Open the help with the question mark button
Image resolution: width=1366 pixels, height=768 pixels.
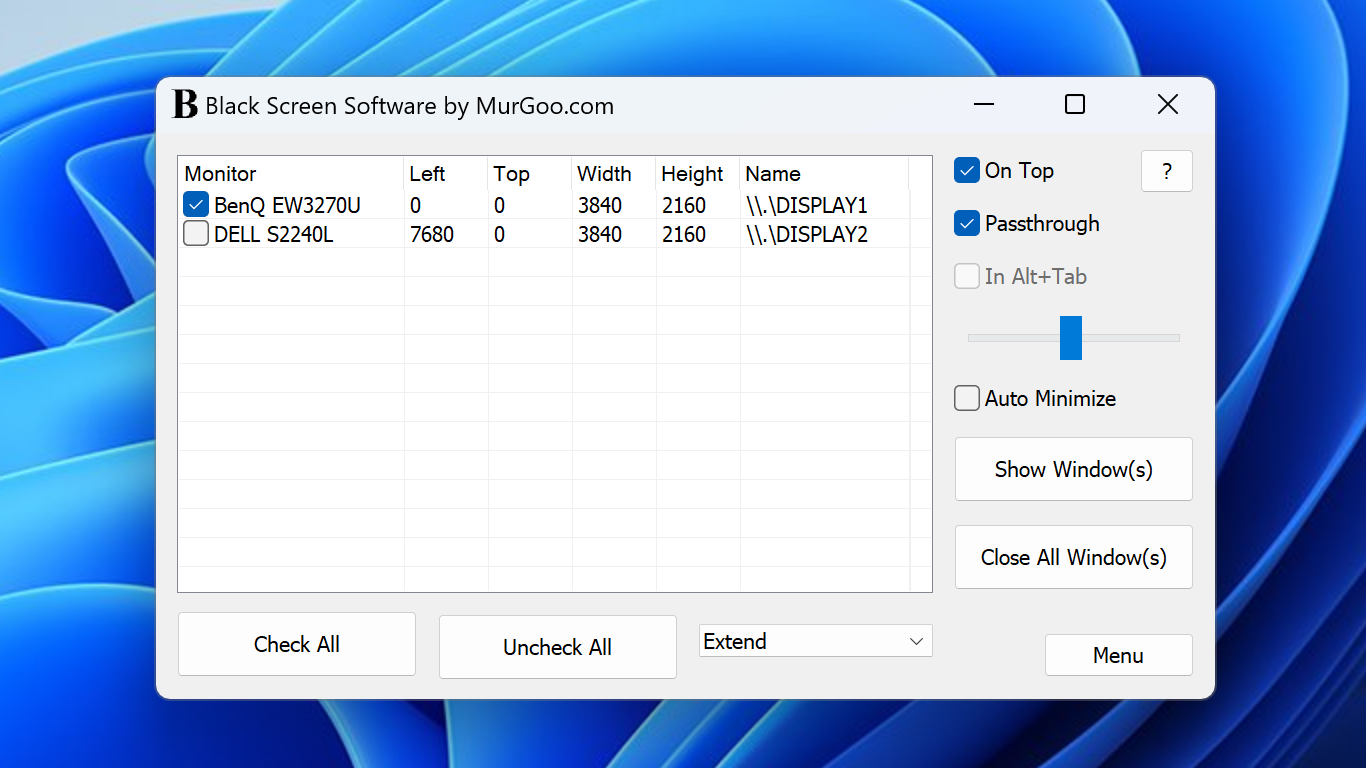pyautogui.click(x=1166, y=171)
